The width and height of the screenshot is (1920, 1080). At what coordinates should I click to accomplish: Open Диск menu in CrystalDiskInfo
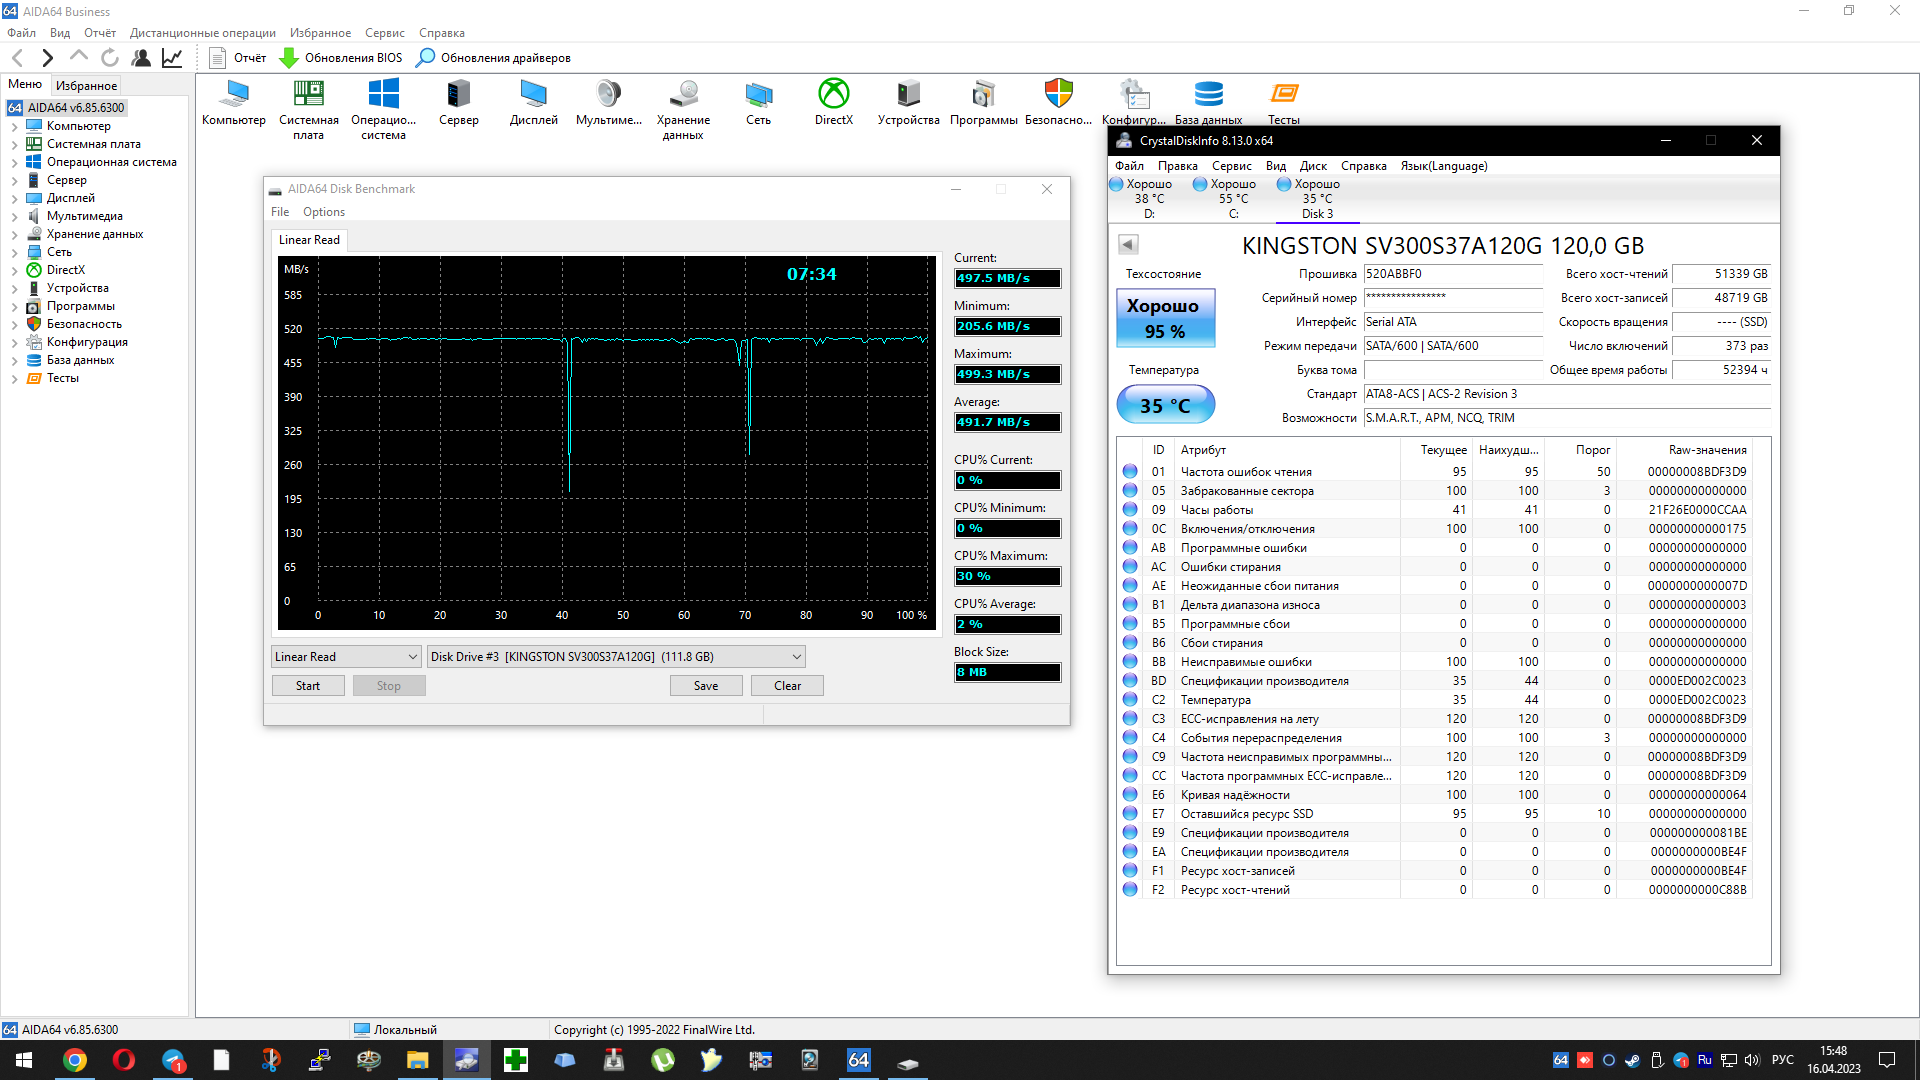coord(1313,166)
